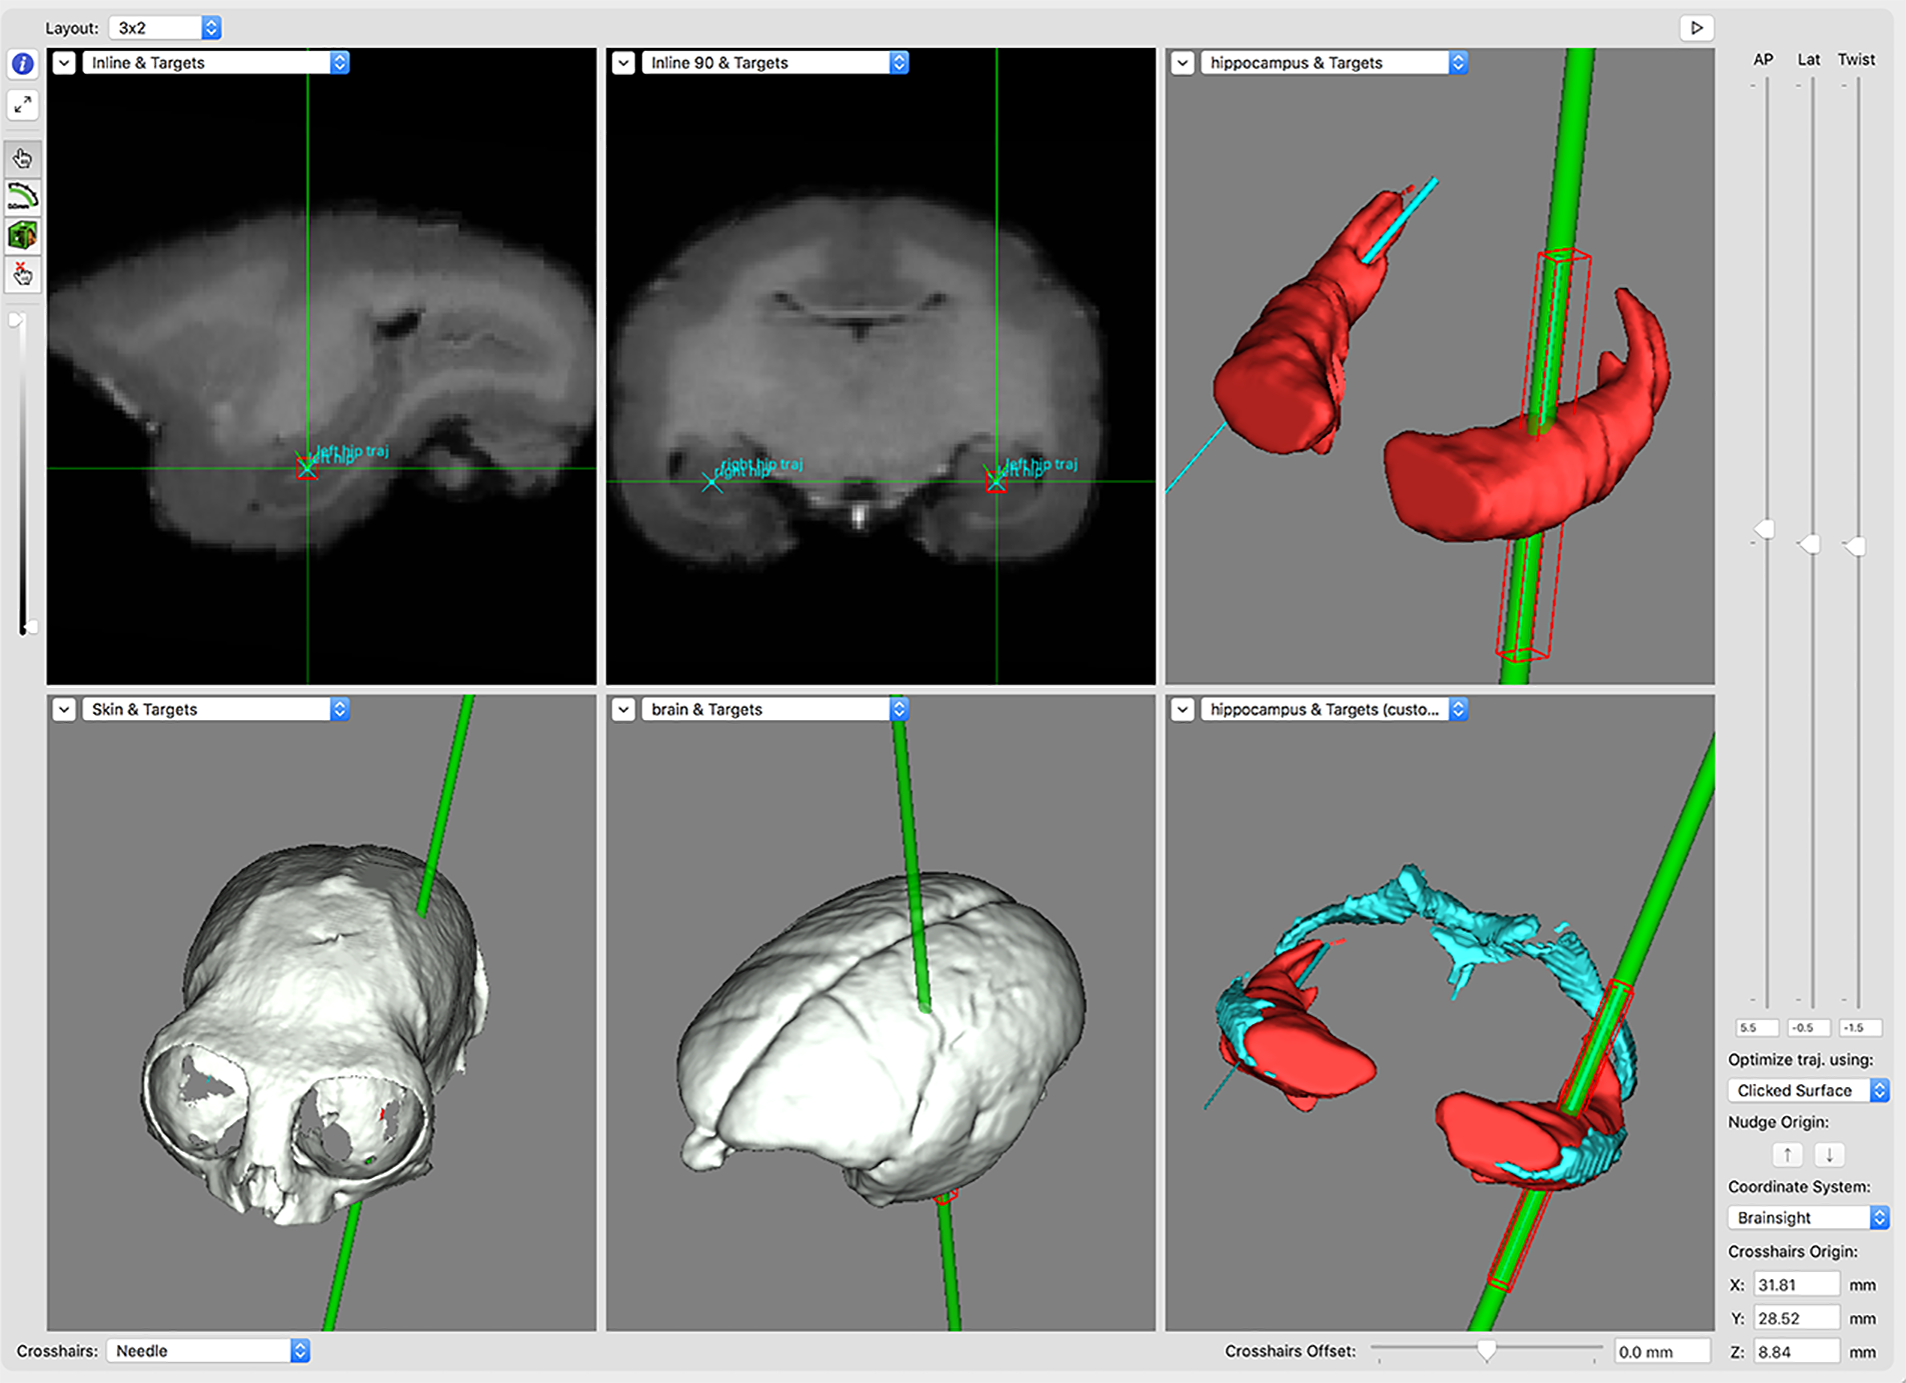Select the hand tool with red X
The height and width of the screenshot is (1383, 1906).
pyautogui.click(x=22, y=274)
